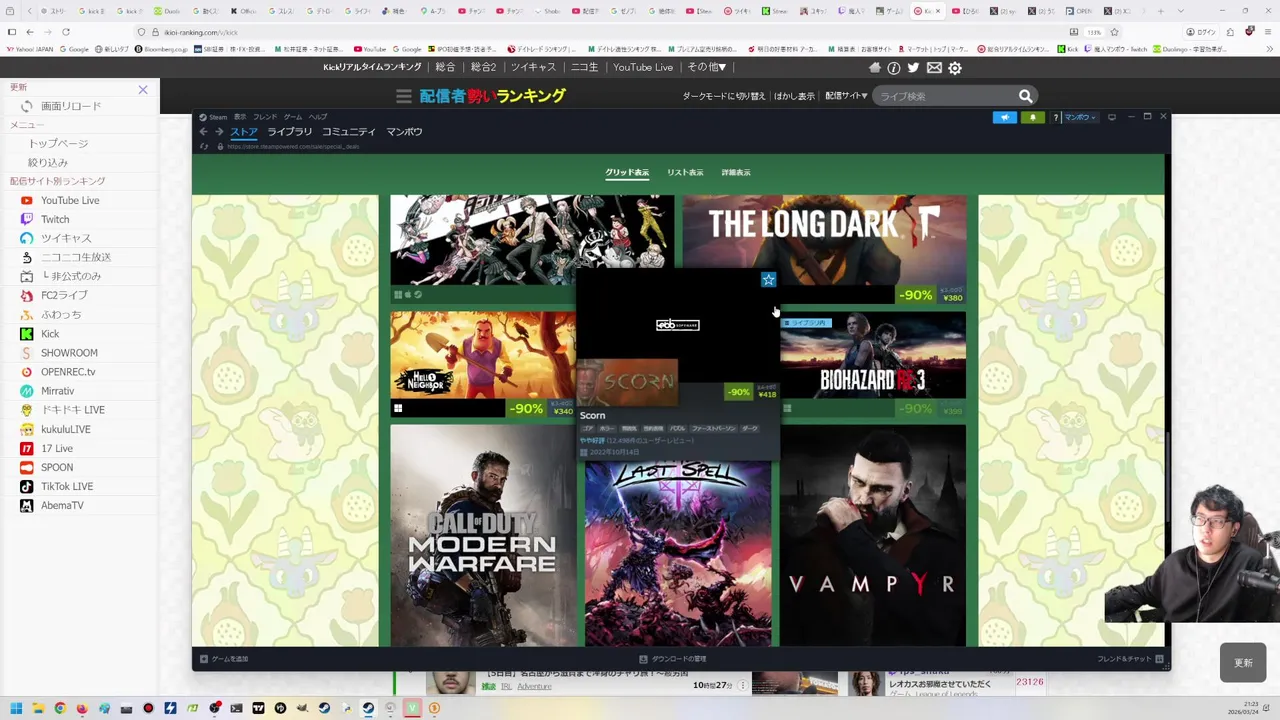
Task: Switch to グリッド表示 view
Action: click(x=627, y=172)
